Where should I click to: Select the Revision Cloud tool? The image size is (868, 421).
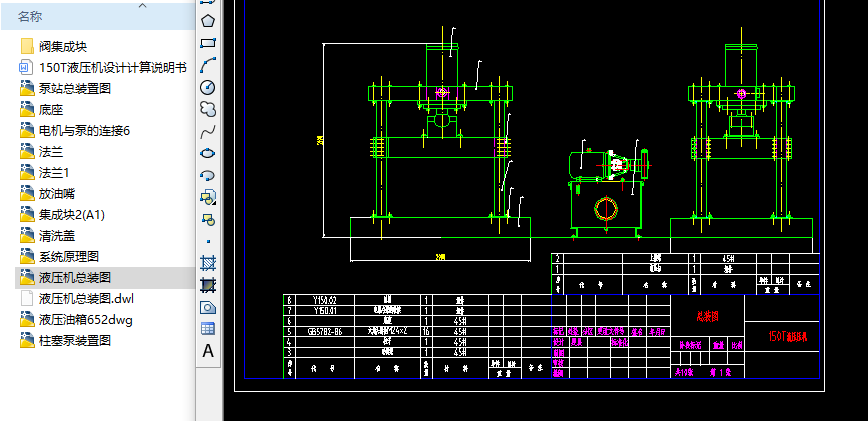coord(208,109)
